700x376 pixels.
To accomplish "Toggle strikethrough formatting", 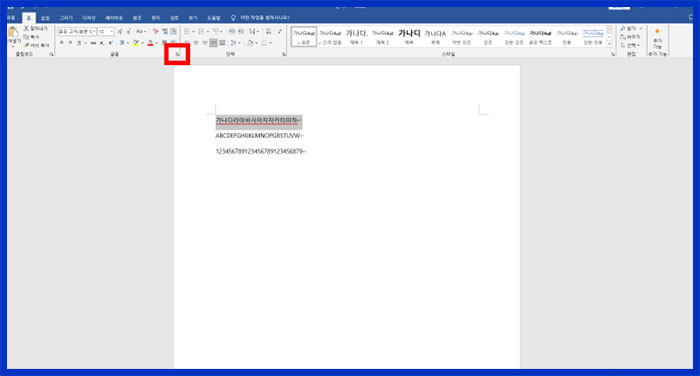I will 93,43.
